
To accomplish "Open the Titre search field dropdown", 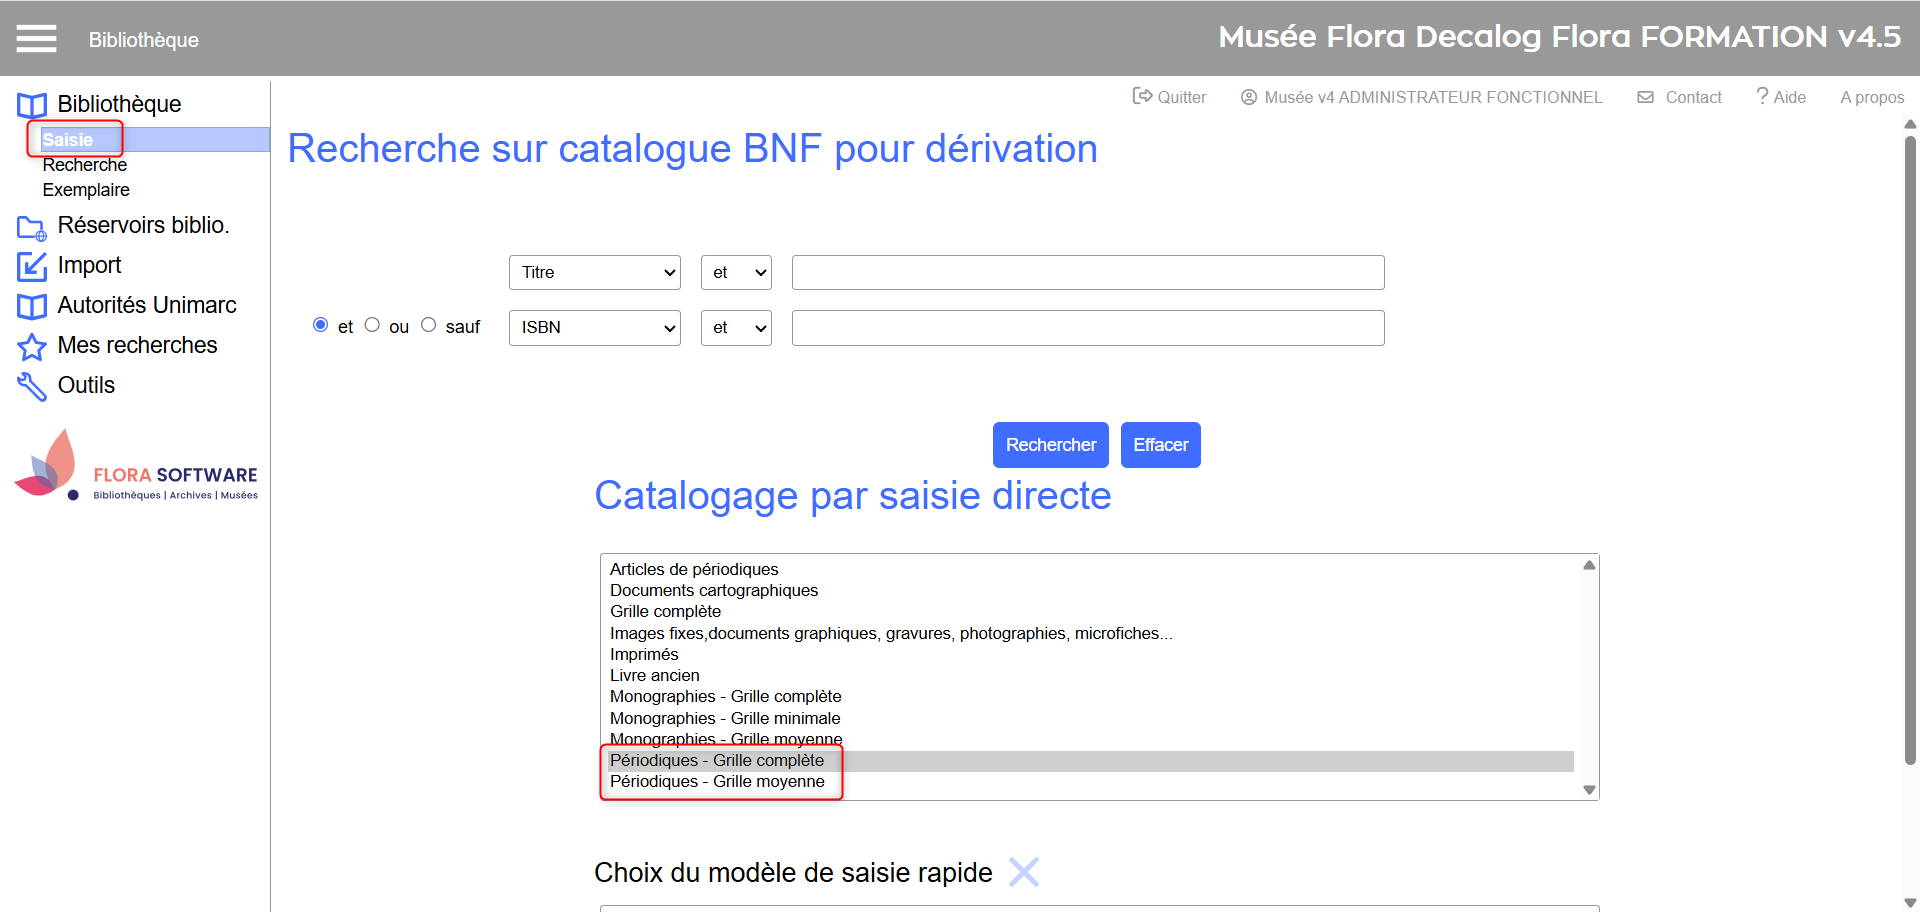I will point(594,272).
